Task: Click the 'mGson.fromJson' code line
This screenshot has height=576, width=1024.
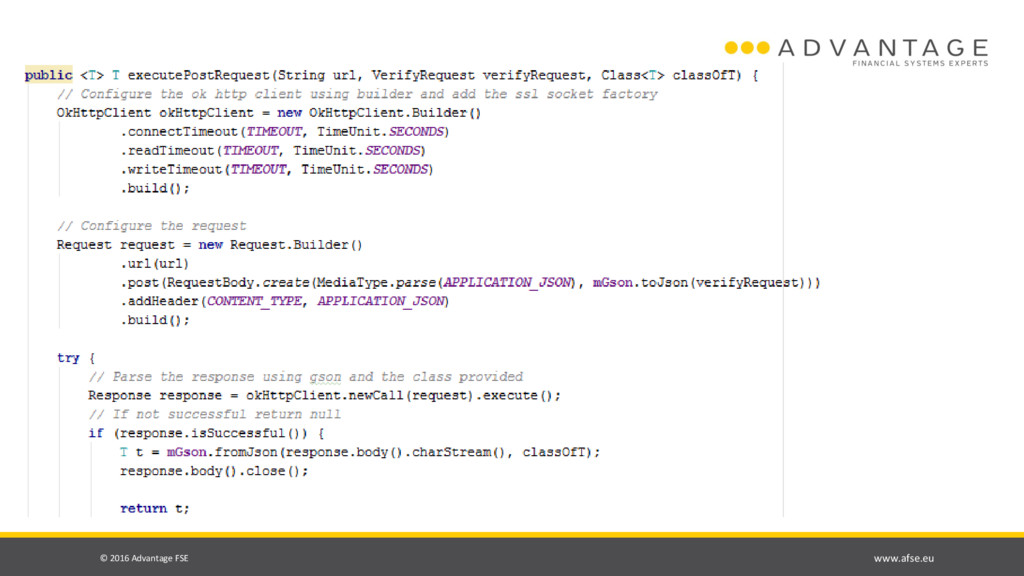Action: coord(360,452)
